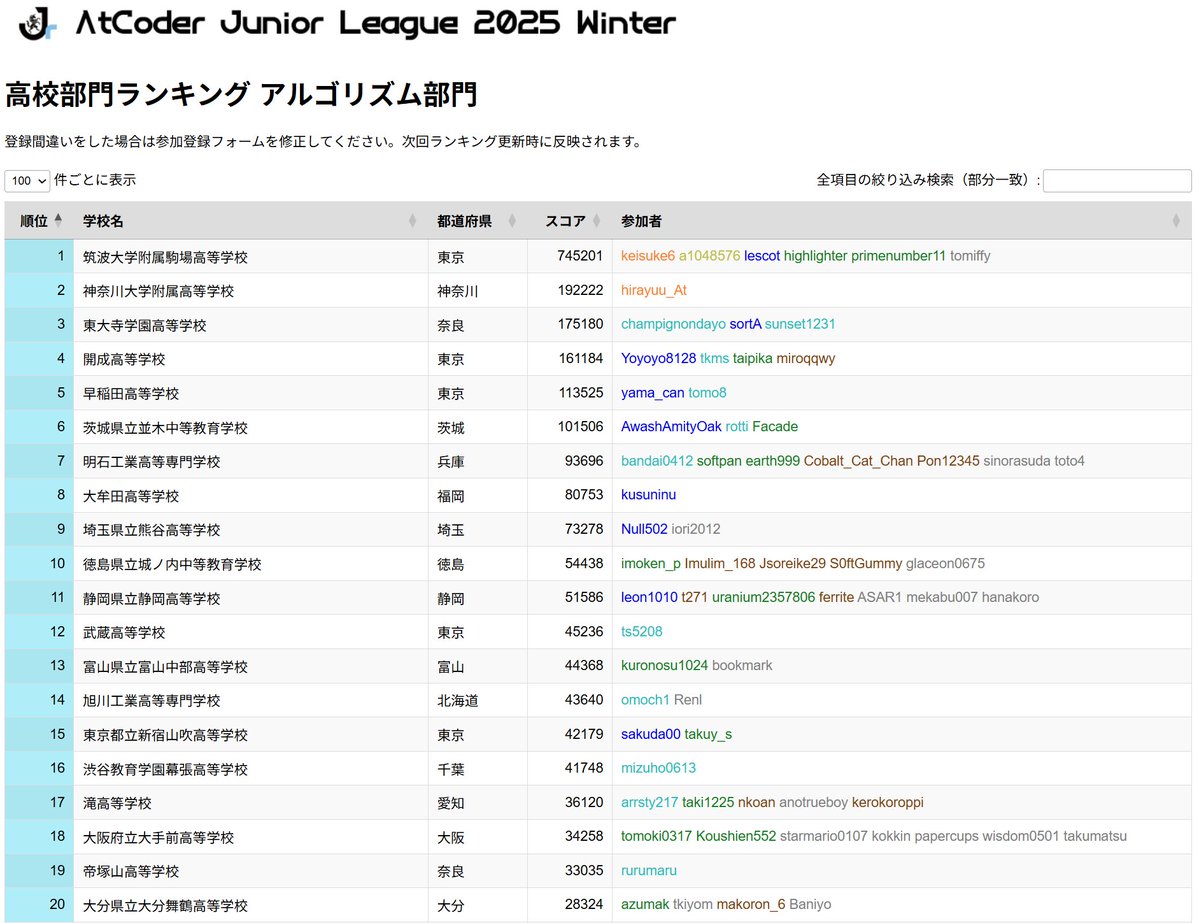This screenshot has width=1199, height=923.
Task: Open user primenumber11 profile link
Action: click(898, 256)
